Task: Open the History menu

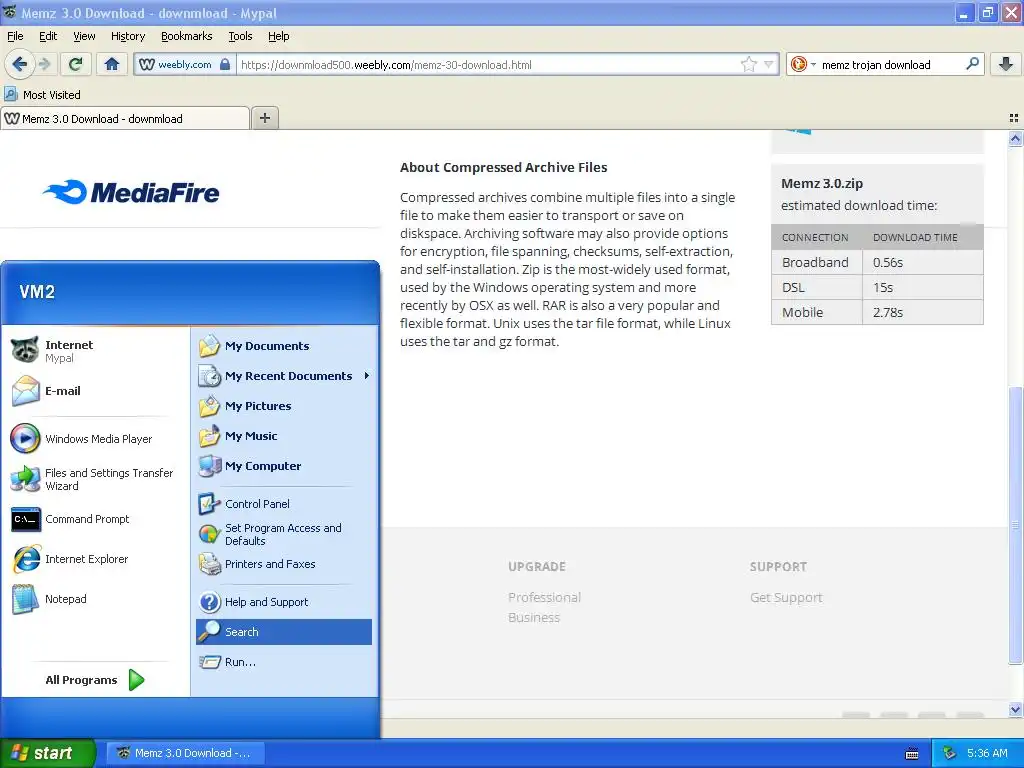Action: 127,36
